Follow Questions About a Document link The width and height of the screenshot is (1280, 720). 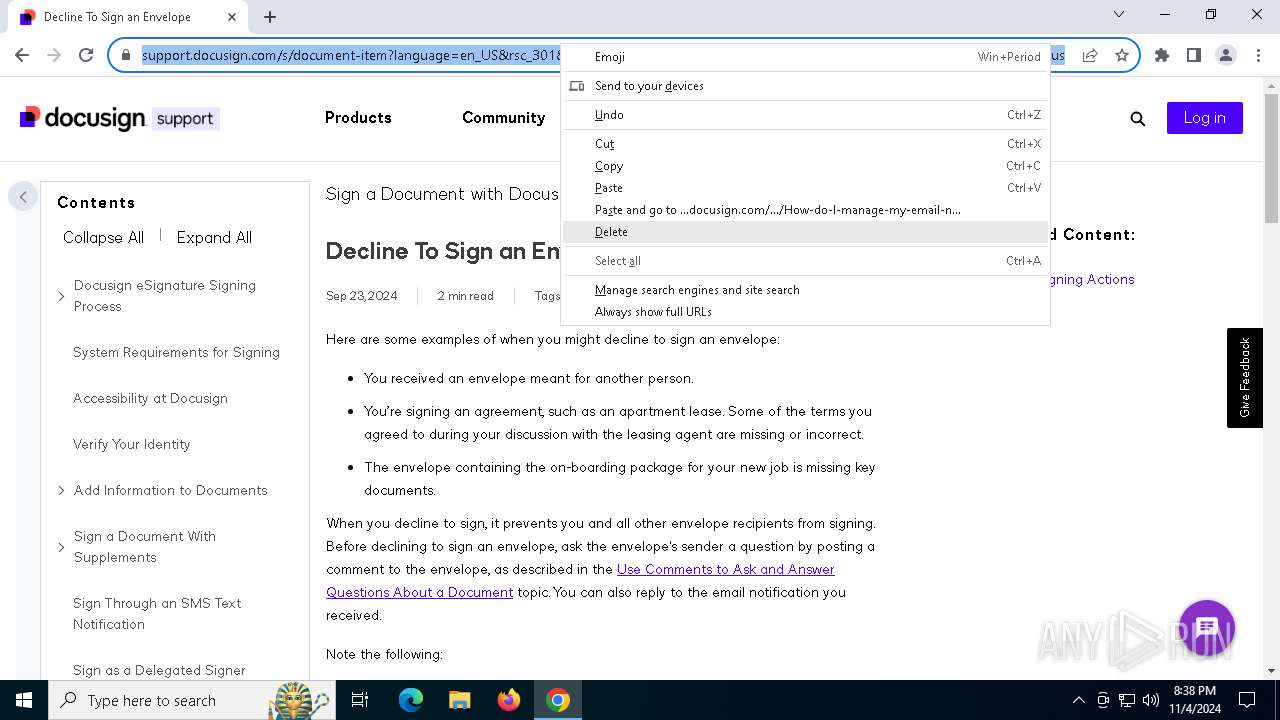tap(419, 592)
